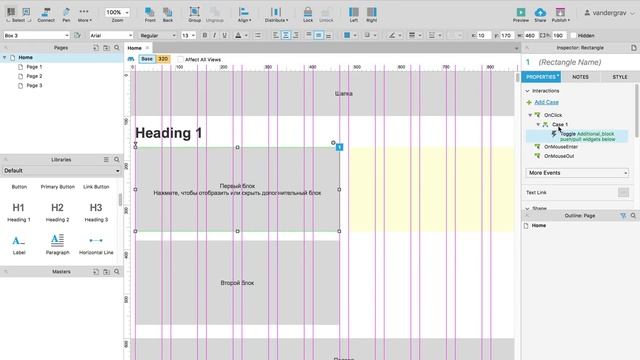
Task: Toggle italic formatting
Action: pyautogui.click(x=215, y=36)
